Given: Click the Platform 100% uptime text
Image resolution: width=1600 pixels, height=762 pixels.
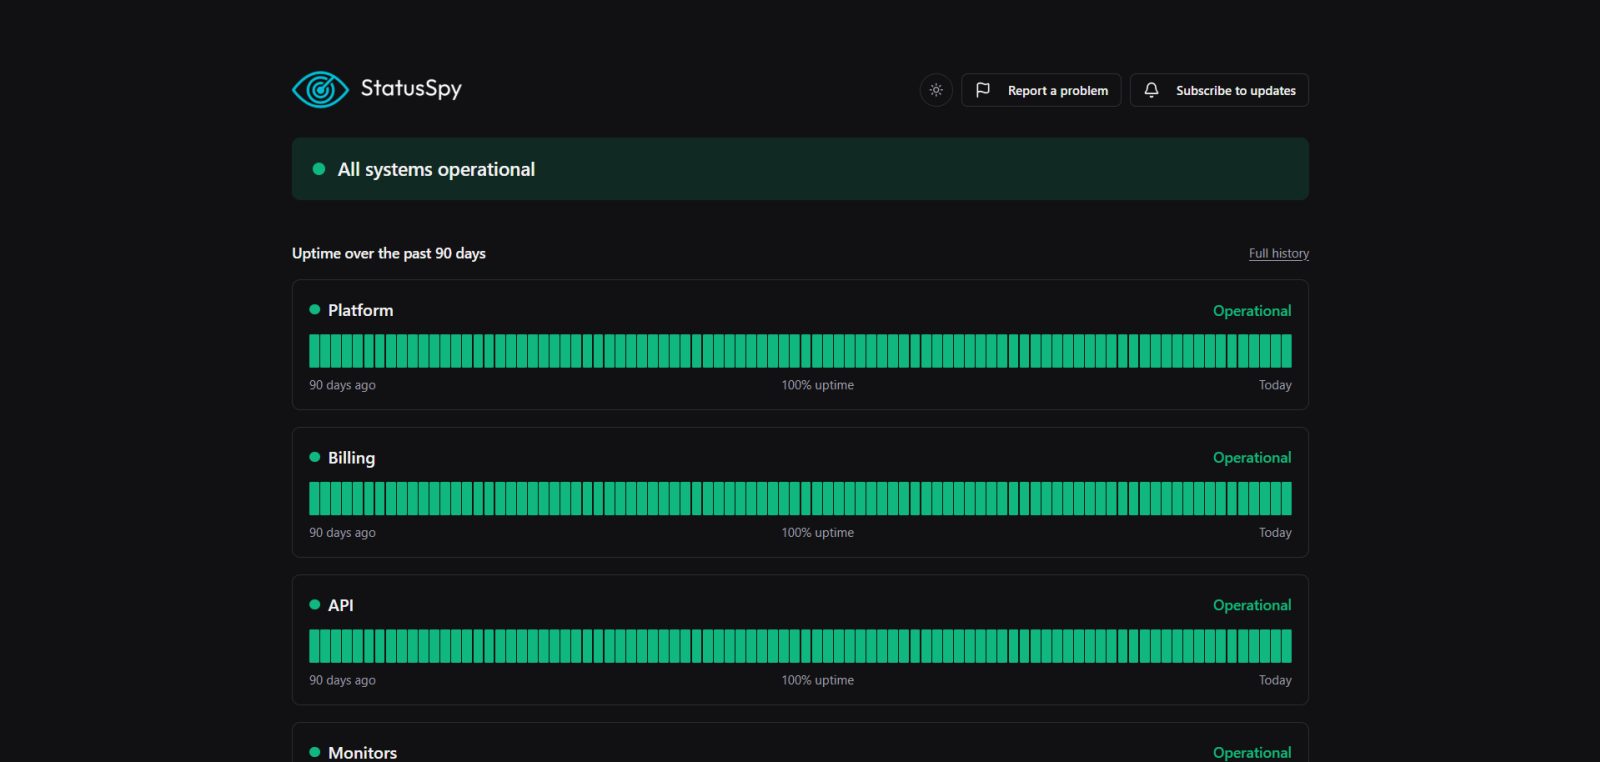Looking at the screenshot, I should (818, 385).
